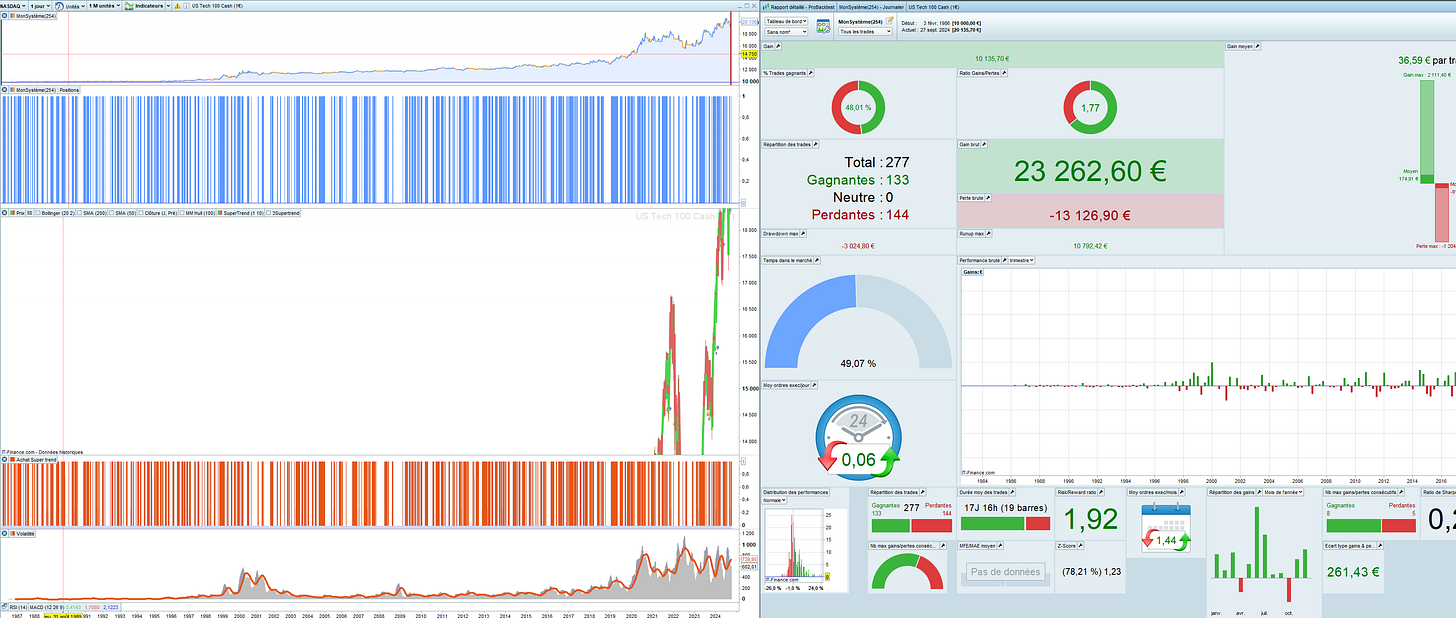Edit MonSystème(254) with the pencil icon
This screenshot has width=1456, height=618.
(890, 20)
